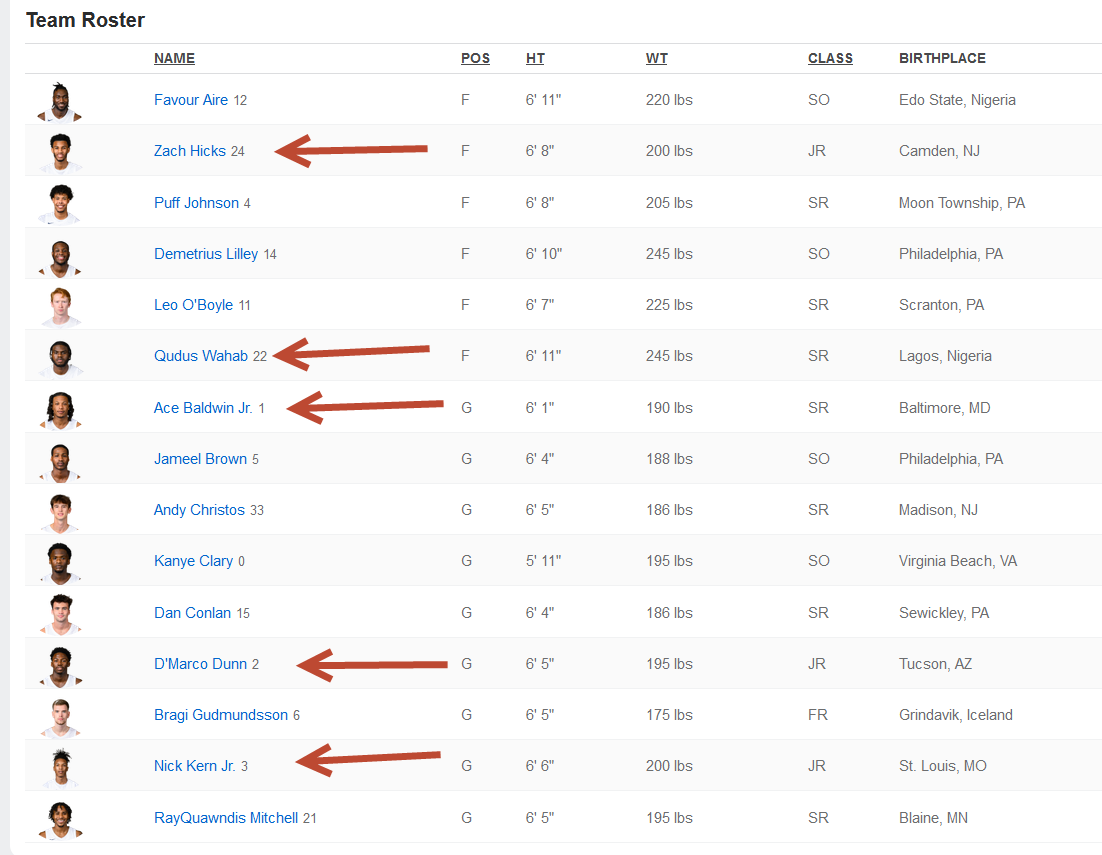Open D'Marco Dunn's player profile
The width and height of the screenshot is (1102, 855).
(200, 664)
